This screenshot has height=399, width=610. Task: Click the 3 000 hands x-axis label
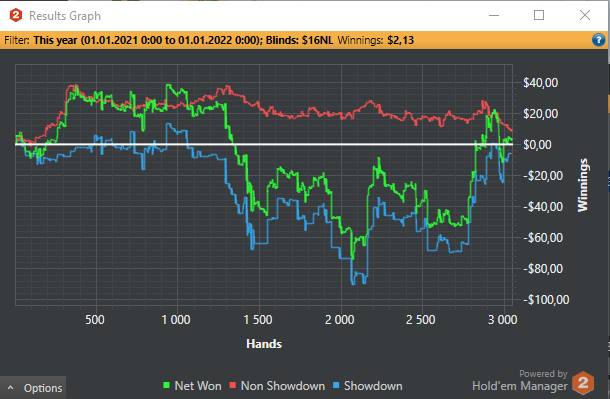coord(503,320)
